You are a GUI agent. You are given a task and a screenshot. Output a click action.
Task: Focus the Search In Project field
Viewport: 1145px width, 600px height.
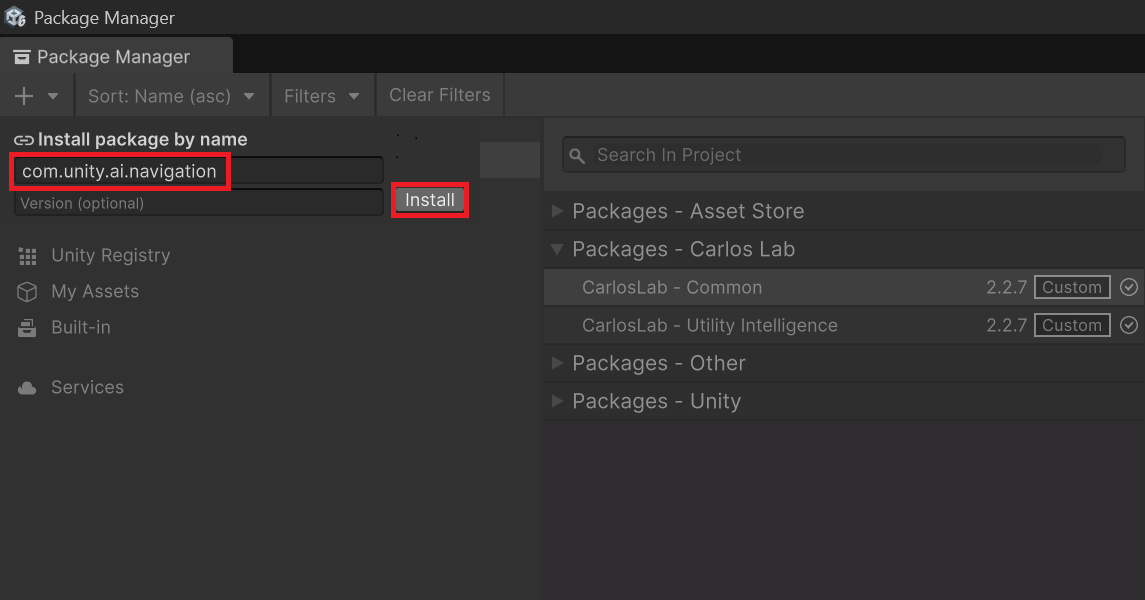[843, 155]
